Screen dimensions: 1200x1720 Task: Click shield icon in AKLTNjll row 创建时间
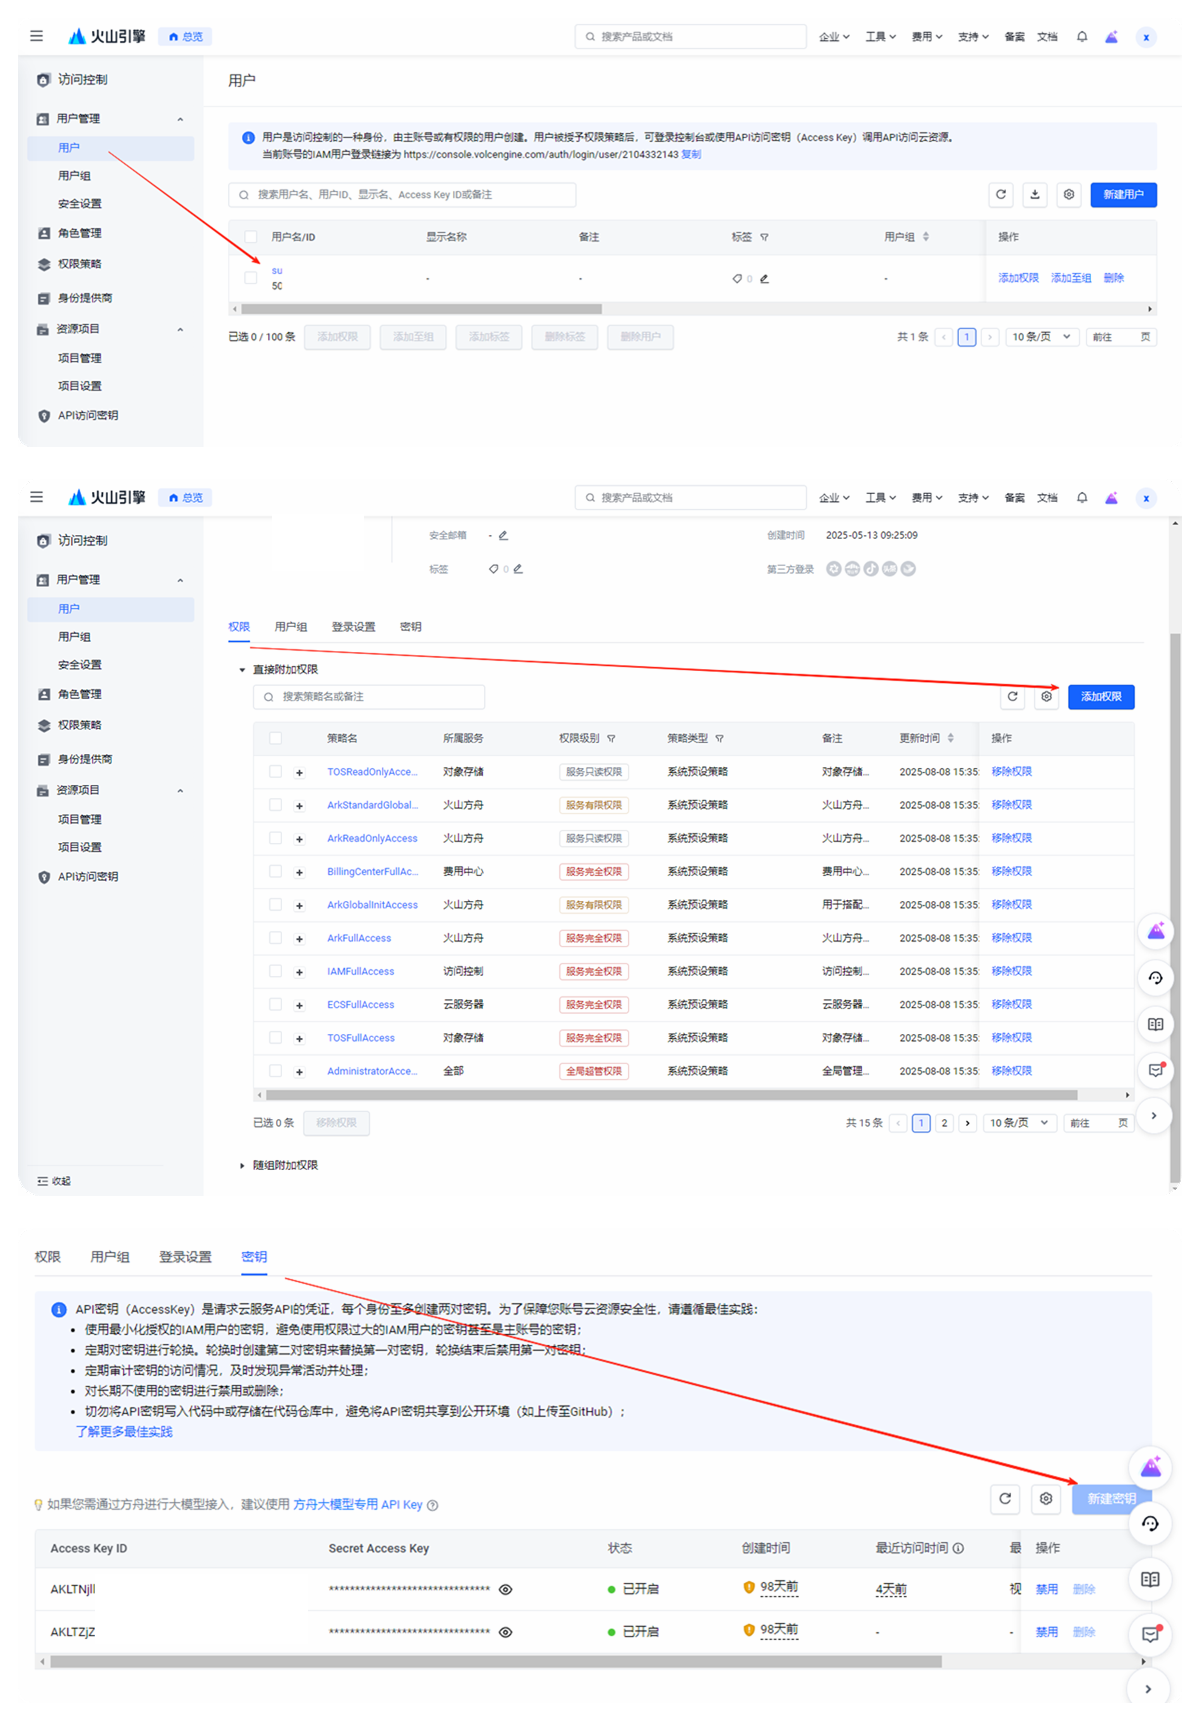[x=749, y=1587]
